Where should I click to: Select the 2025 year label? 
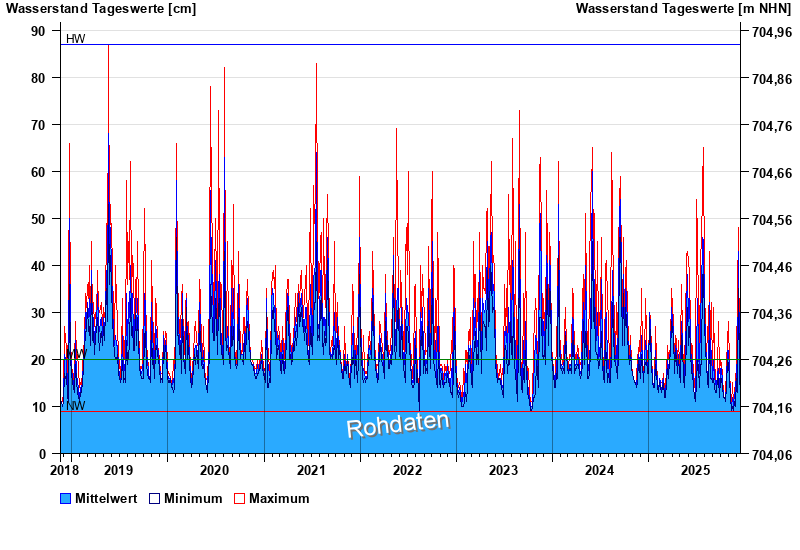click(695, 470)
